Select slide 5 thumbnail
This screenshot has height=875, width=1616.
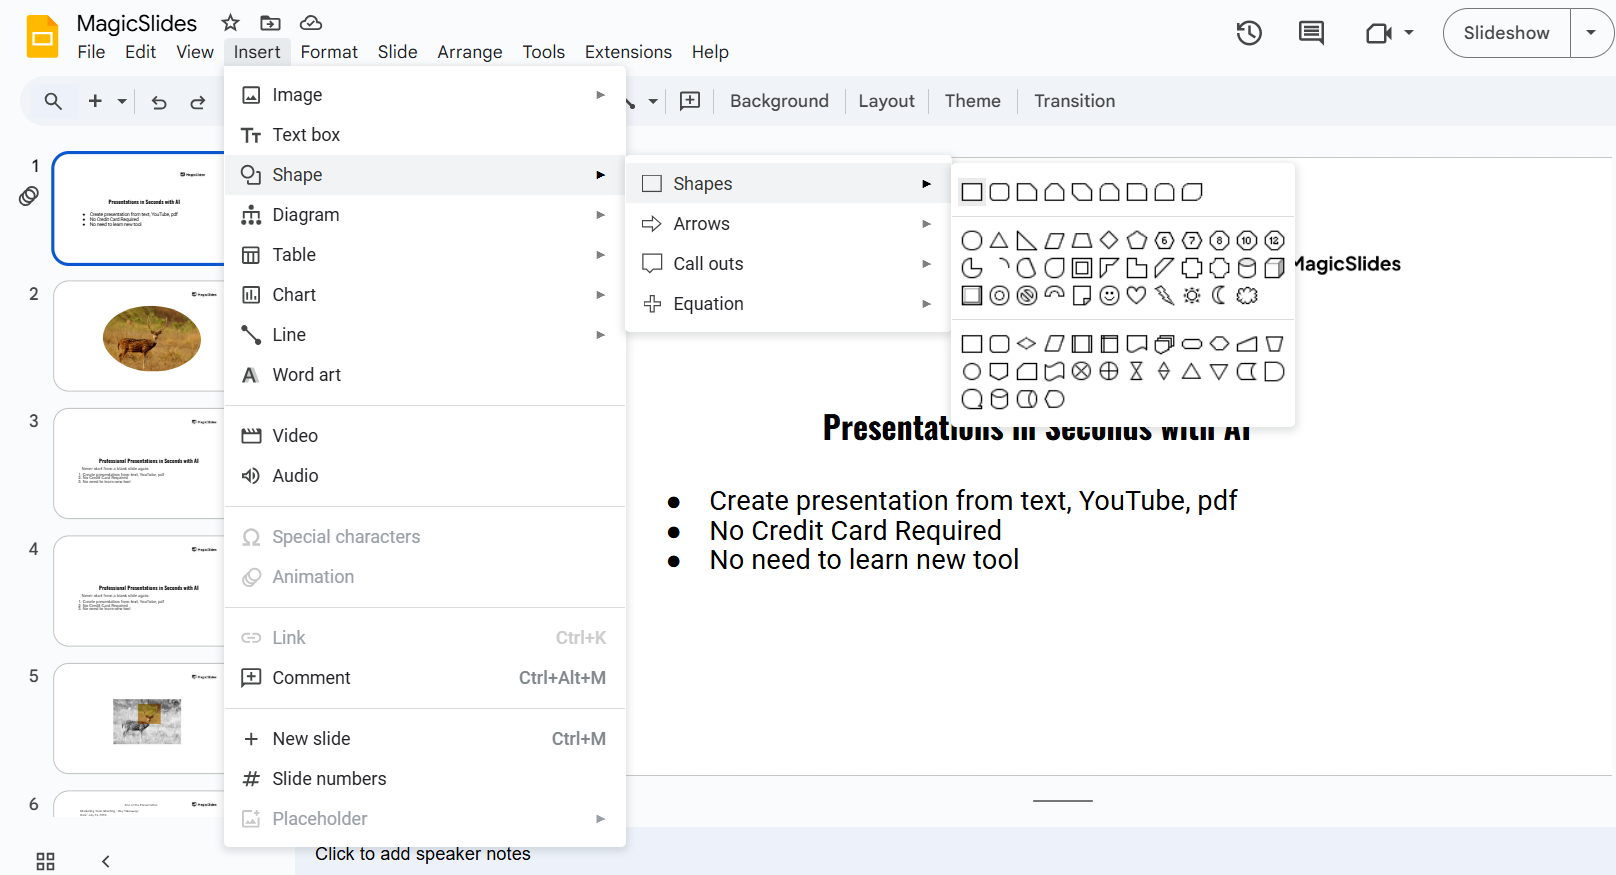(x=139, y=718)
